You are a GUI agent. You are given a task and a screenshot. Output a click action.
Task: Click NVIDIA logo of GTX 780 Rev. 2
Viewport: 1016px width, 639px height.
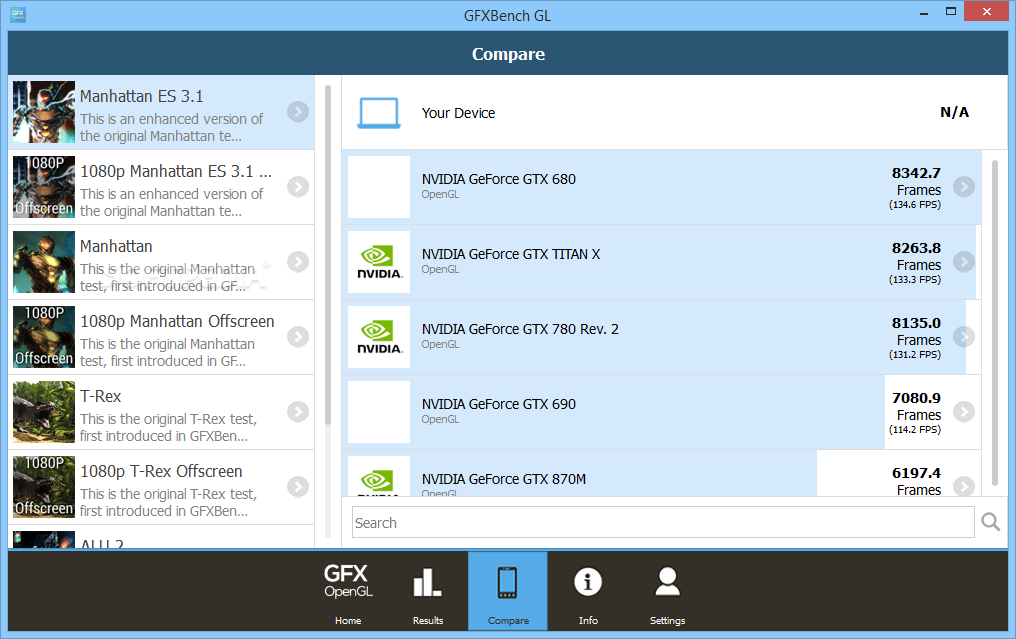tap(379, 337)
